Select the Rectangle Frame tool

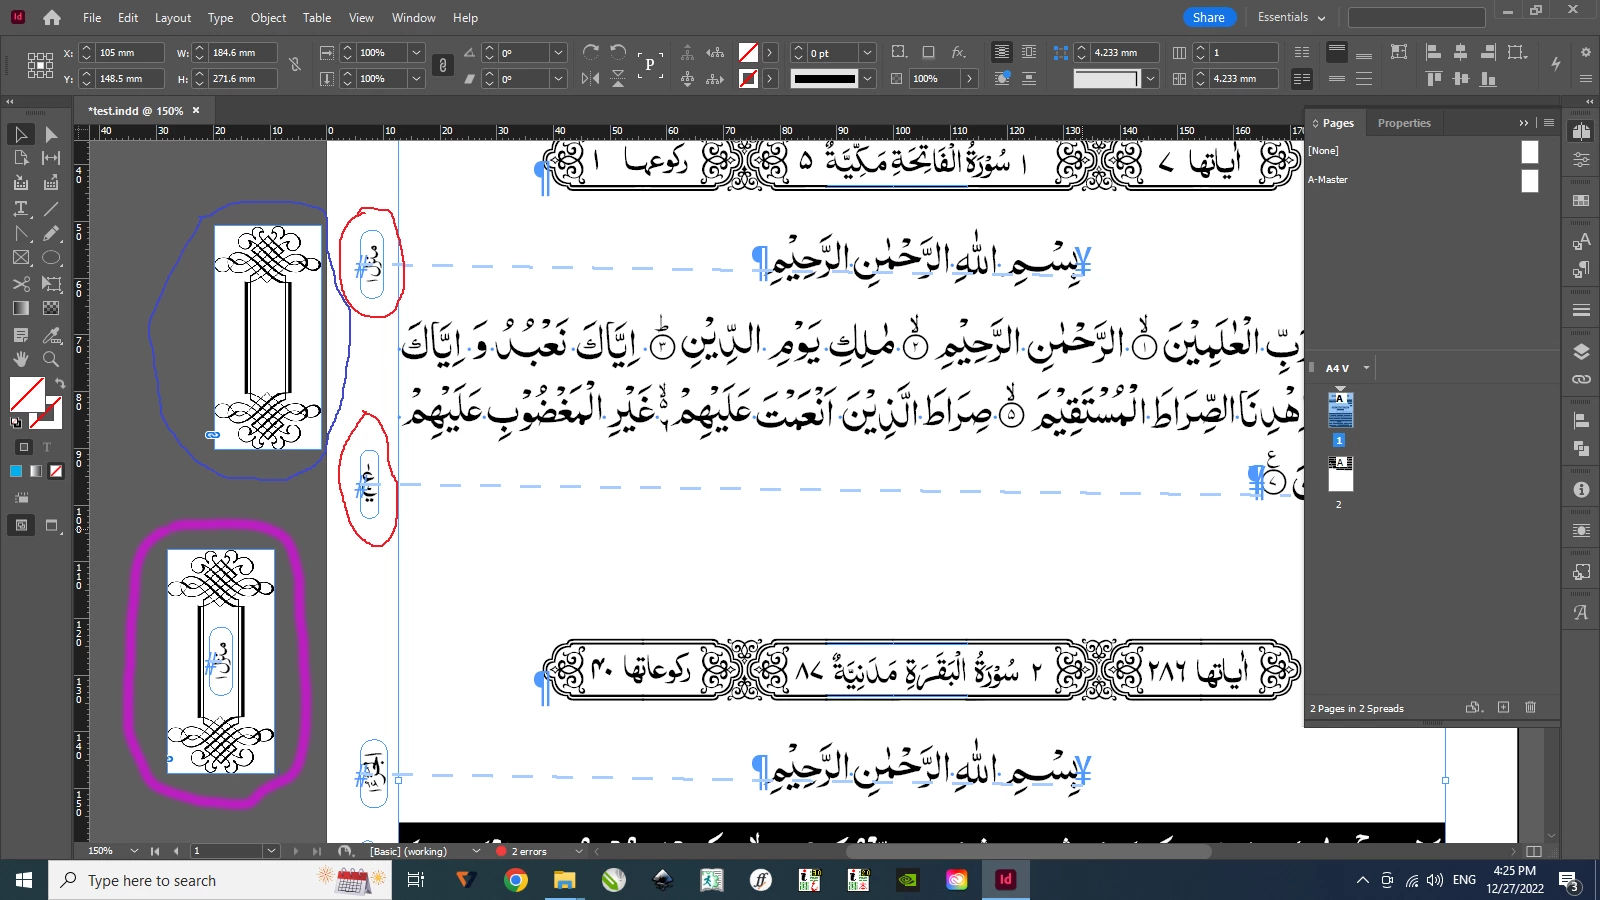(21, 258)
